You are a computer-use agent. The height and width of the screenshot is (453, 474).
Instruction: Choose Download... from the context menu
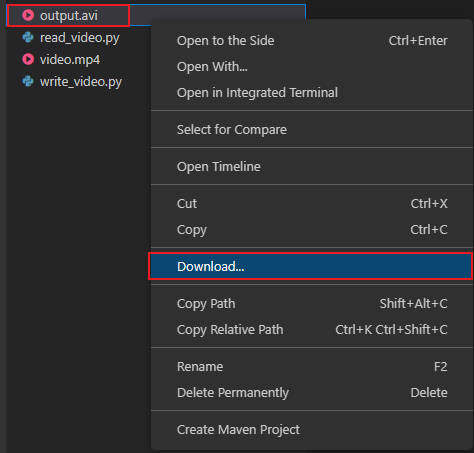coord(311,266)
